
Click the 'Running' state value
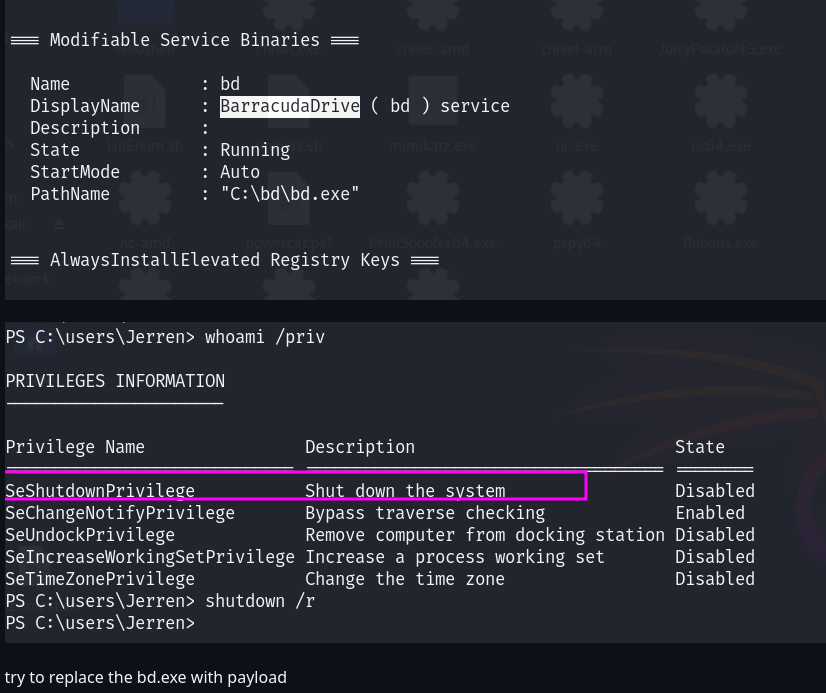click(x=255, y=151)
